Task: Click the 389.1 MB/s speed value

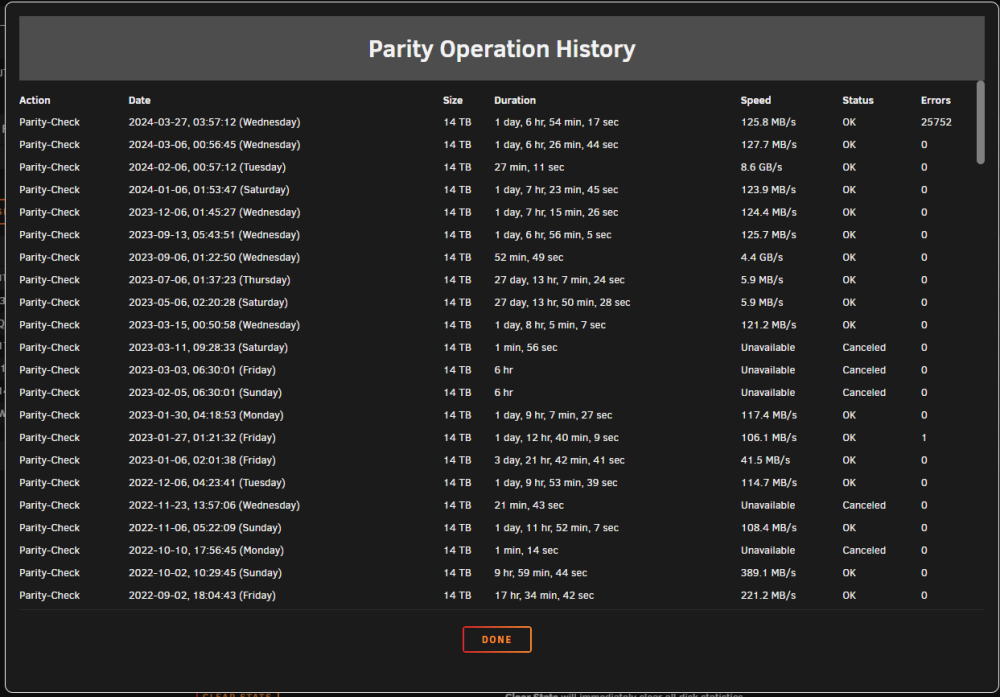Action: [768, 573]
